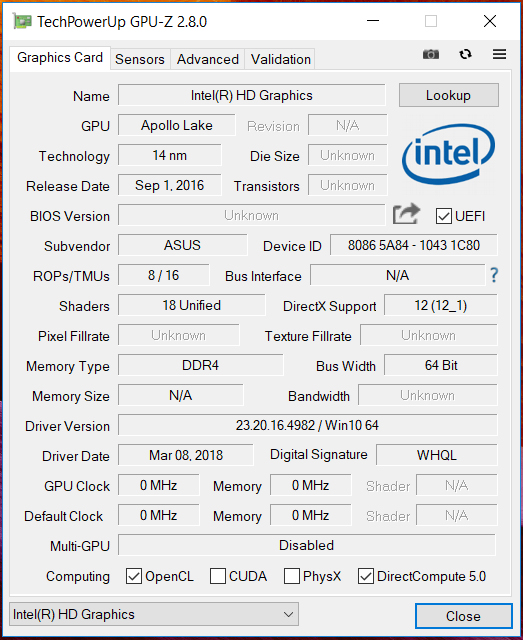
Task: Click the GPU-Z icon in title bar
Action: 22,21
